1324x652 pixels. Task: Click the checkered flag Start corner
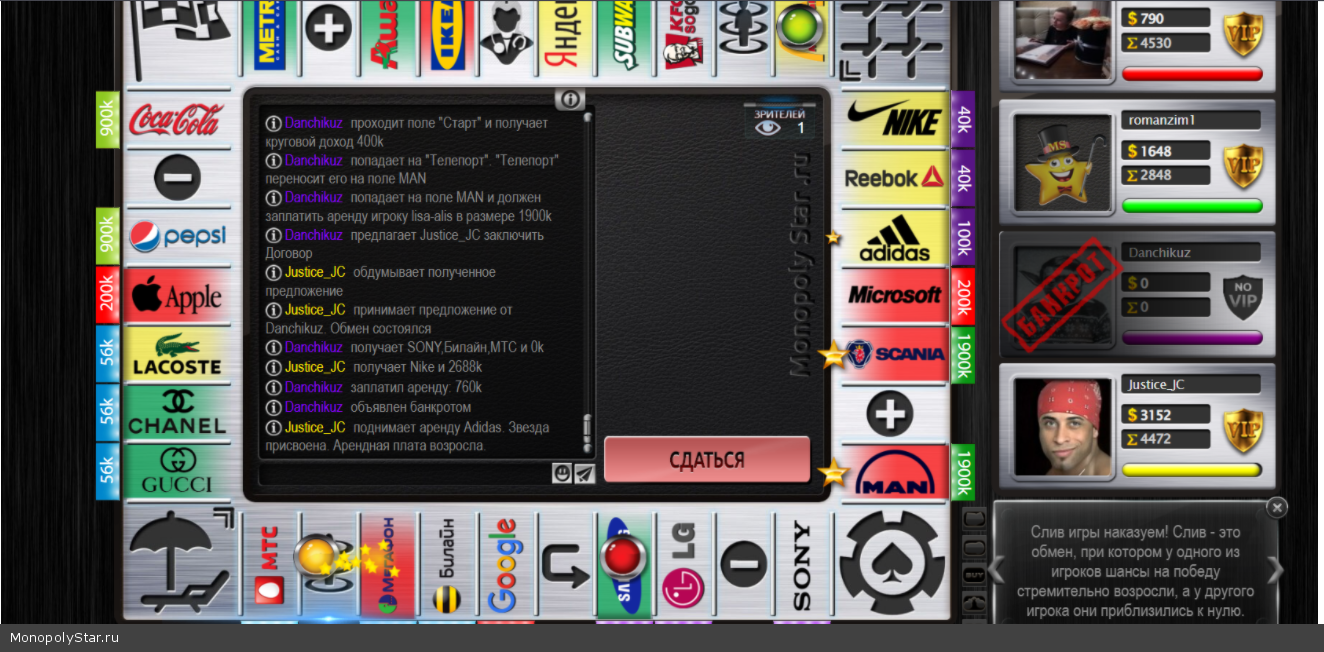tap(178, 38)
